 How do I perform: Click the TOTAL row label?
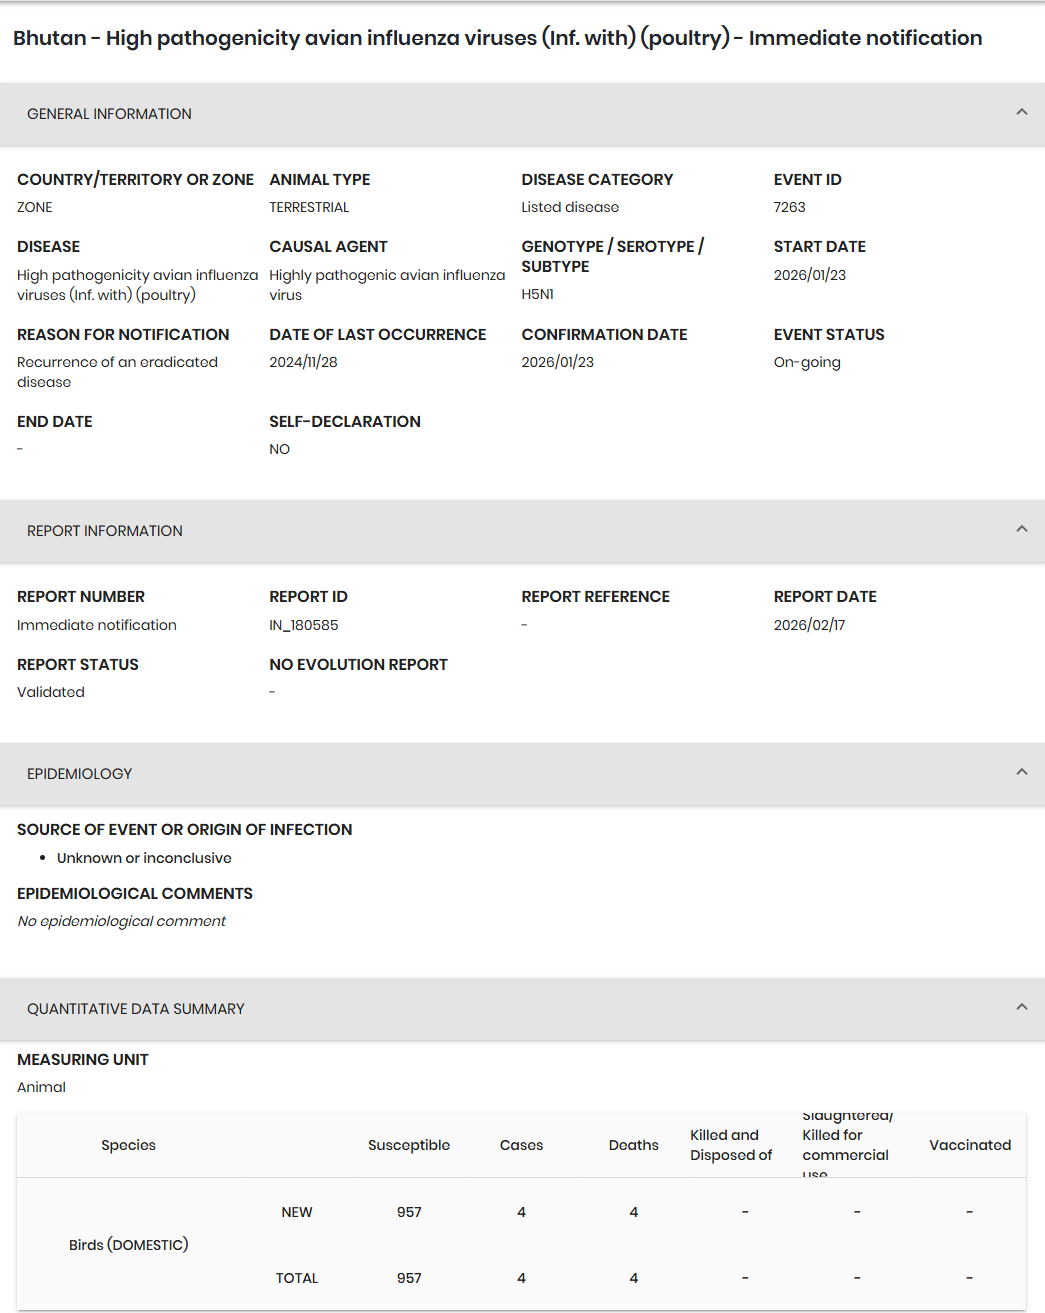click(x=297, y=1278)
